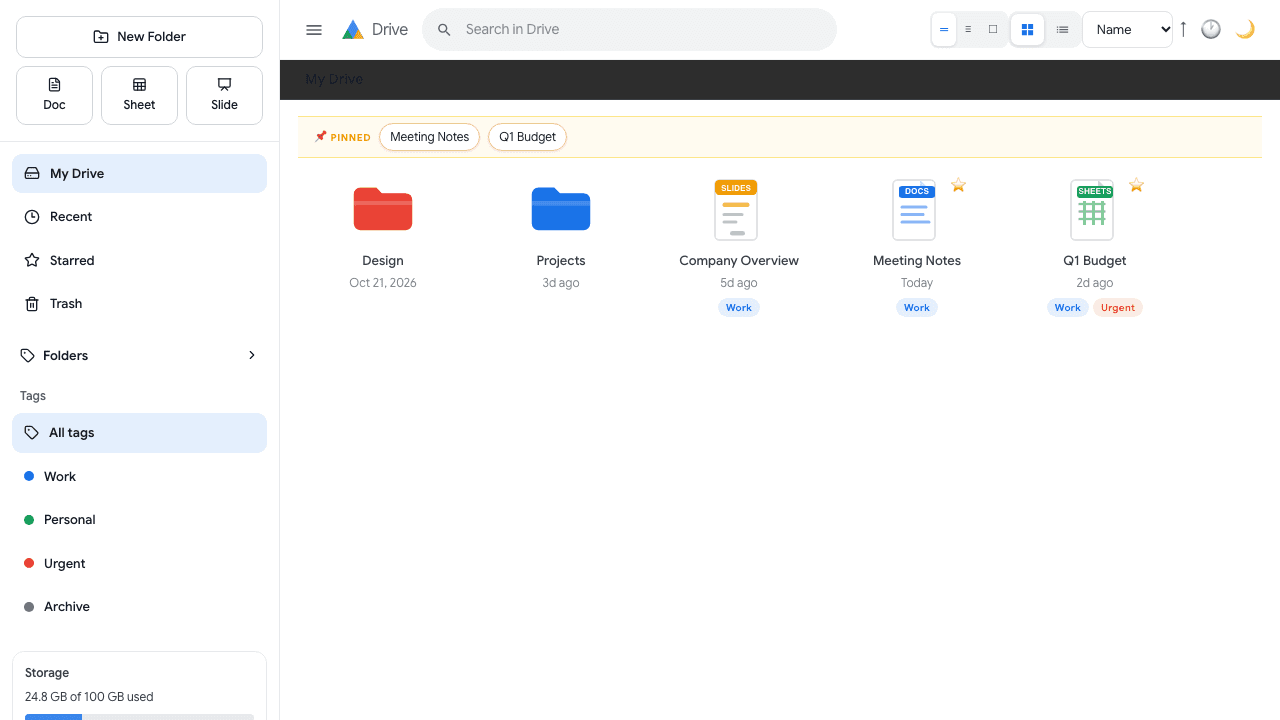
Task: Click the Work tag under Meeting Notes card
Action: [x=917, y=308]
